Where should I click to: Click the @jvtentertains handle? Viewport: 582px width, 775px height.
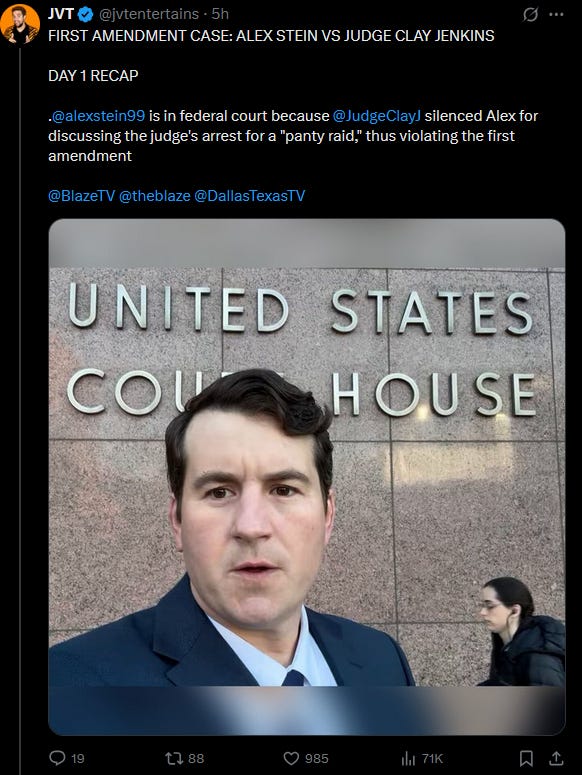[x=149, y=14]
